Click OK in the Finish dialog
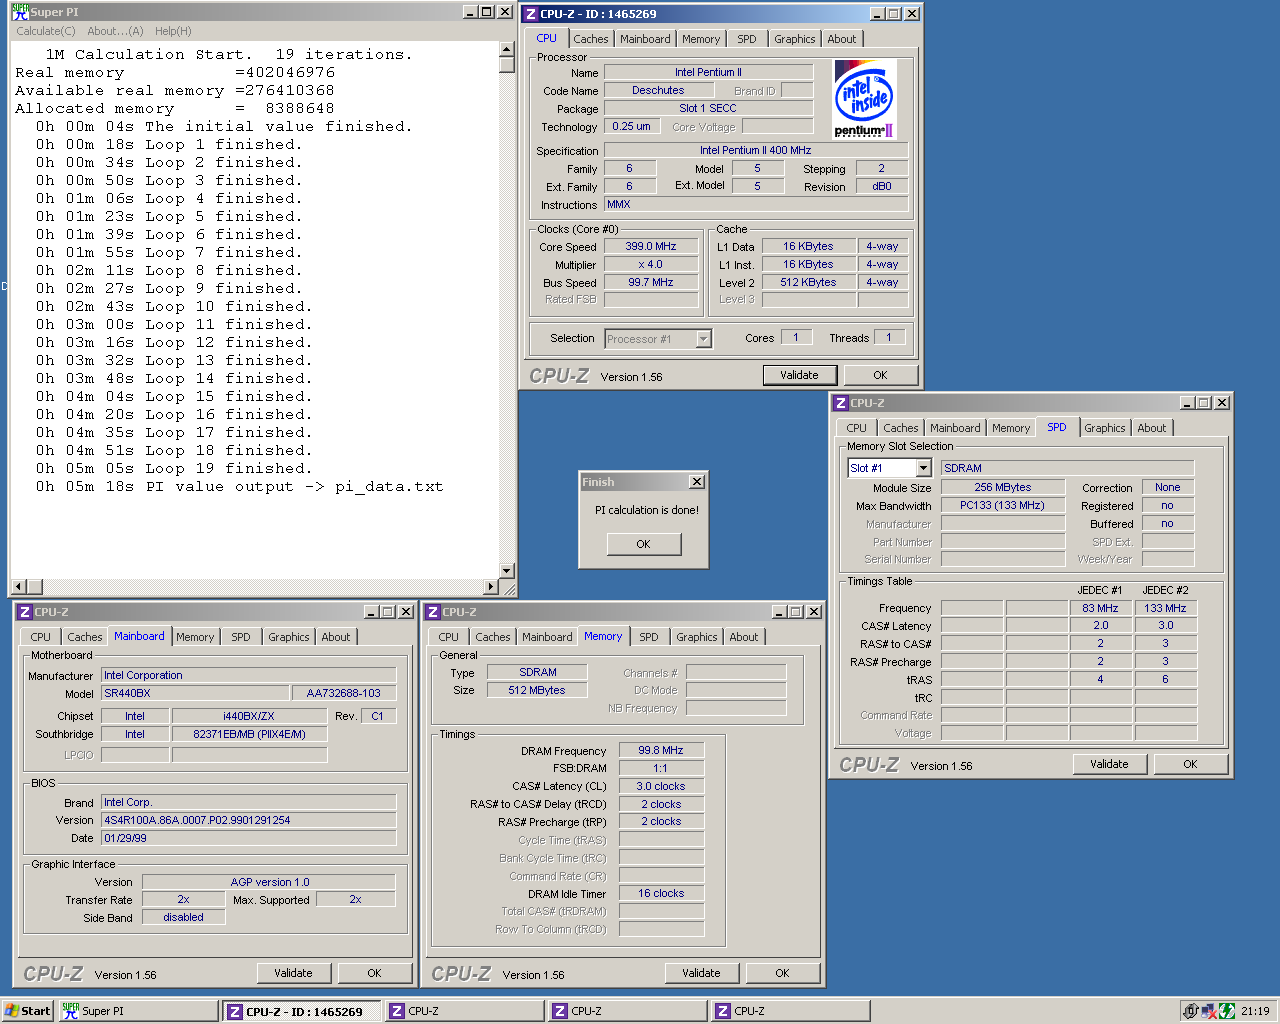Viewport: 1280px width, 1024px height. click(643, 544)
